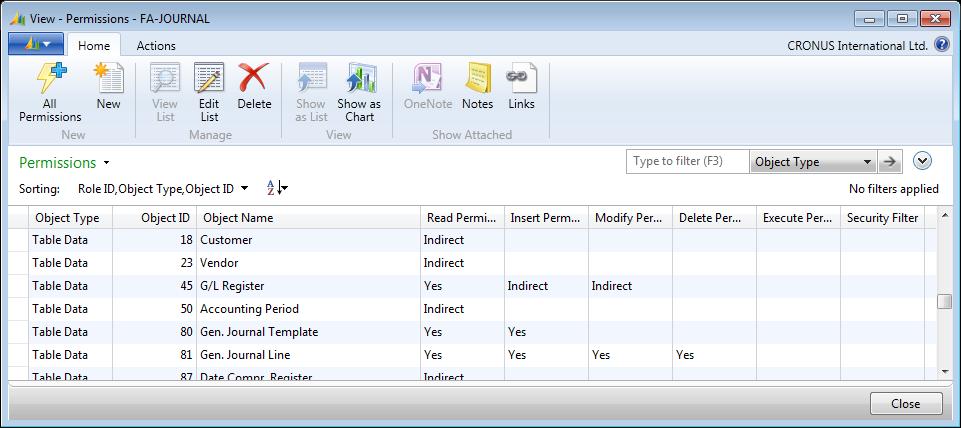Click the No filters applied text

pyautogui.click(x=894, y=189)
